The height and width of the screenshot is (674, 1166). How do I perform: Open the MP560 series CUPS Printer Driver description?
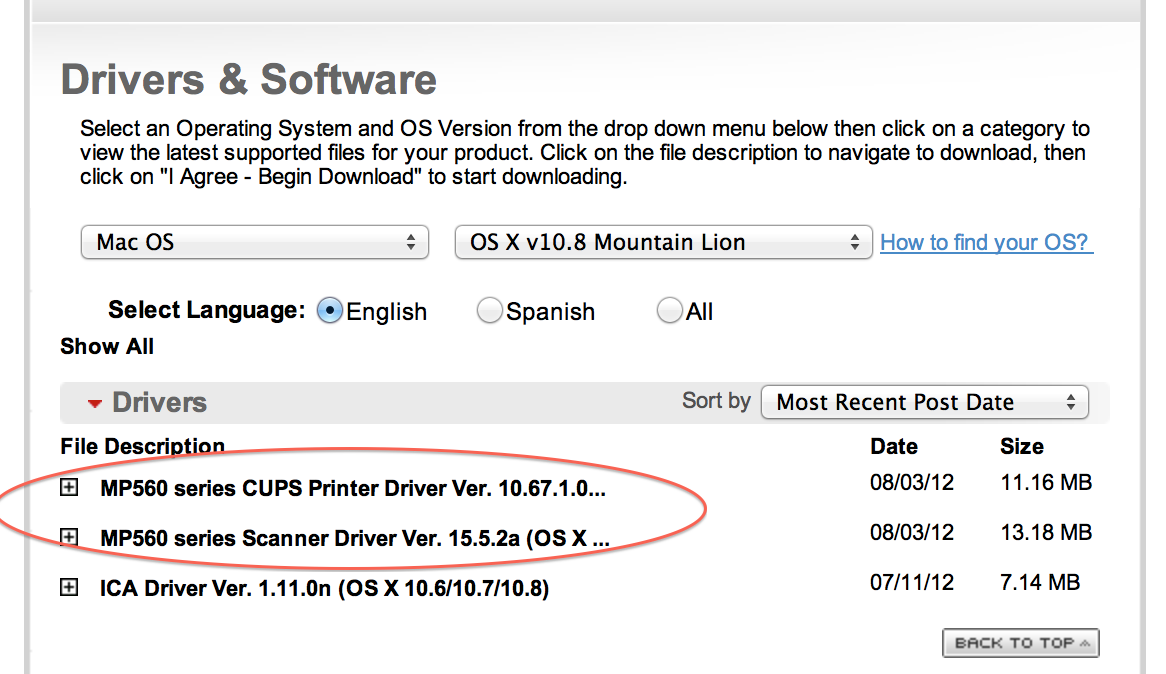[x=353, y=489]
